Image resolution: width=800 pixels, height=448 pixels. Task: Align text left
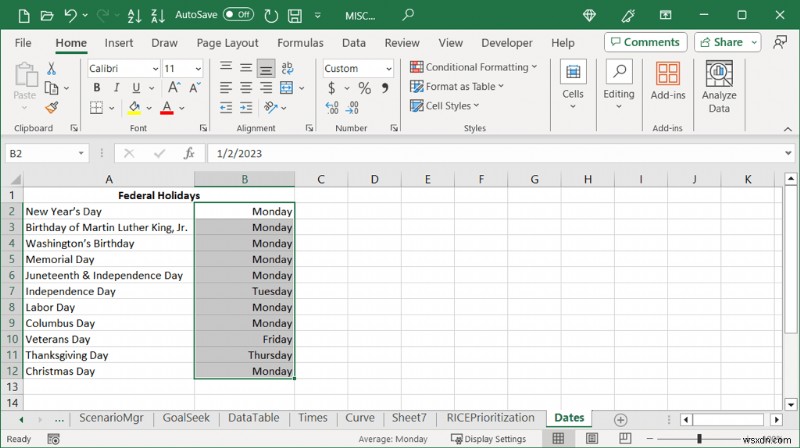pyautogui.click(x=226, y=88)
